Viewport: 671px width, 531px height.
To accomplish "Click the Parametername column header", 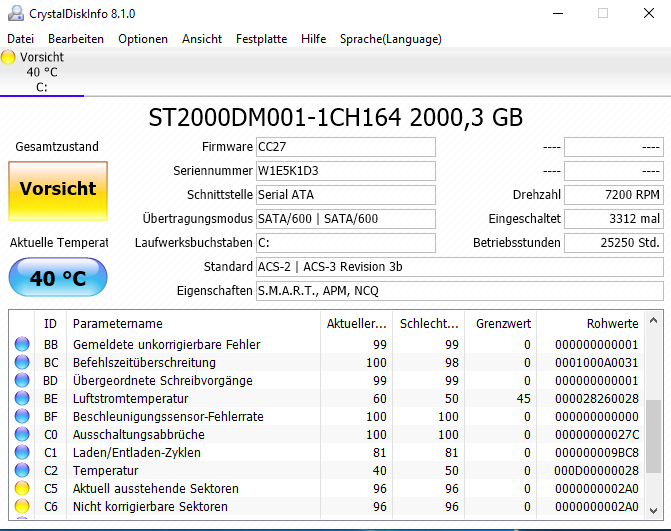I will click(193, 323).
